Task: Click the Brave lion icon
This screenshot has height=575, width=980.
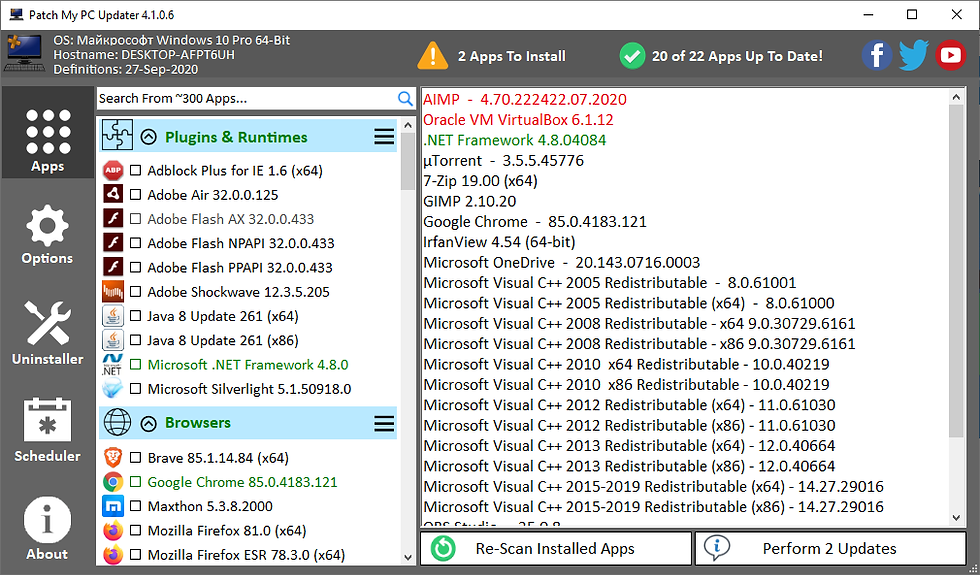Action: (x=113, y=458)
